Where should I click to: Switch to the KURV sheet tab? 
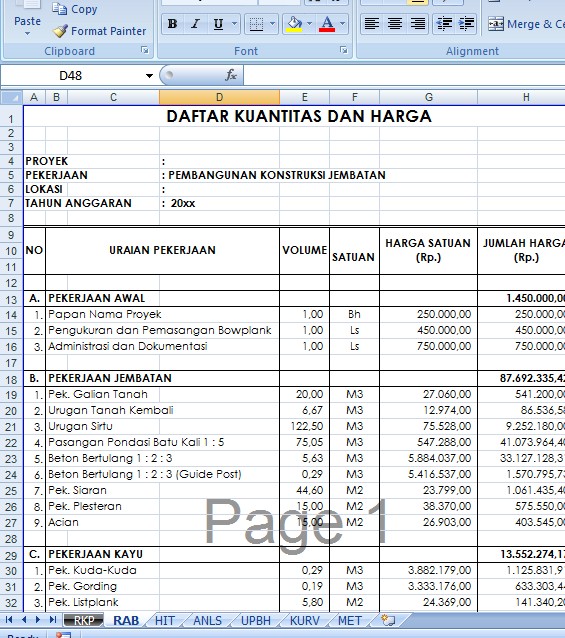coord(305,621)
